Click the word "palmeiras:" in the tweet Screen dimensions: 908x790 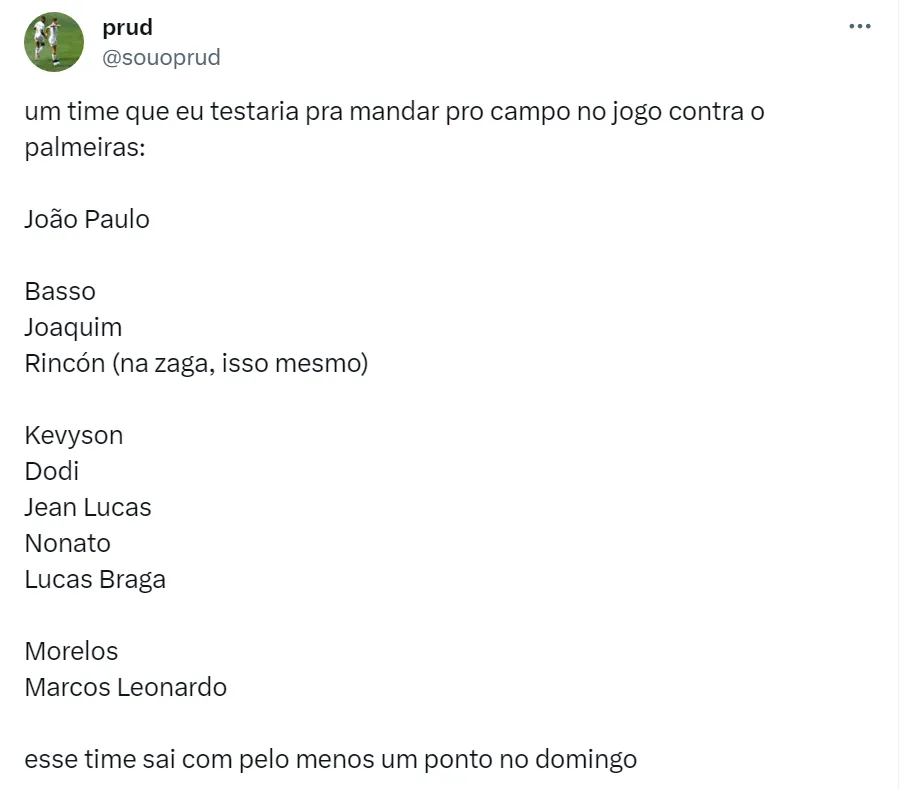pos(85,147)
